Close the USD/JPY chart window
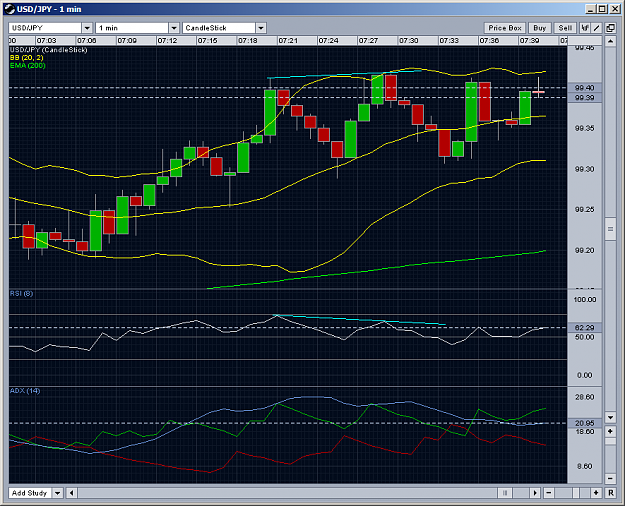 (615, 9)
